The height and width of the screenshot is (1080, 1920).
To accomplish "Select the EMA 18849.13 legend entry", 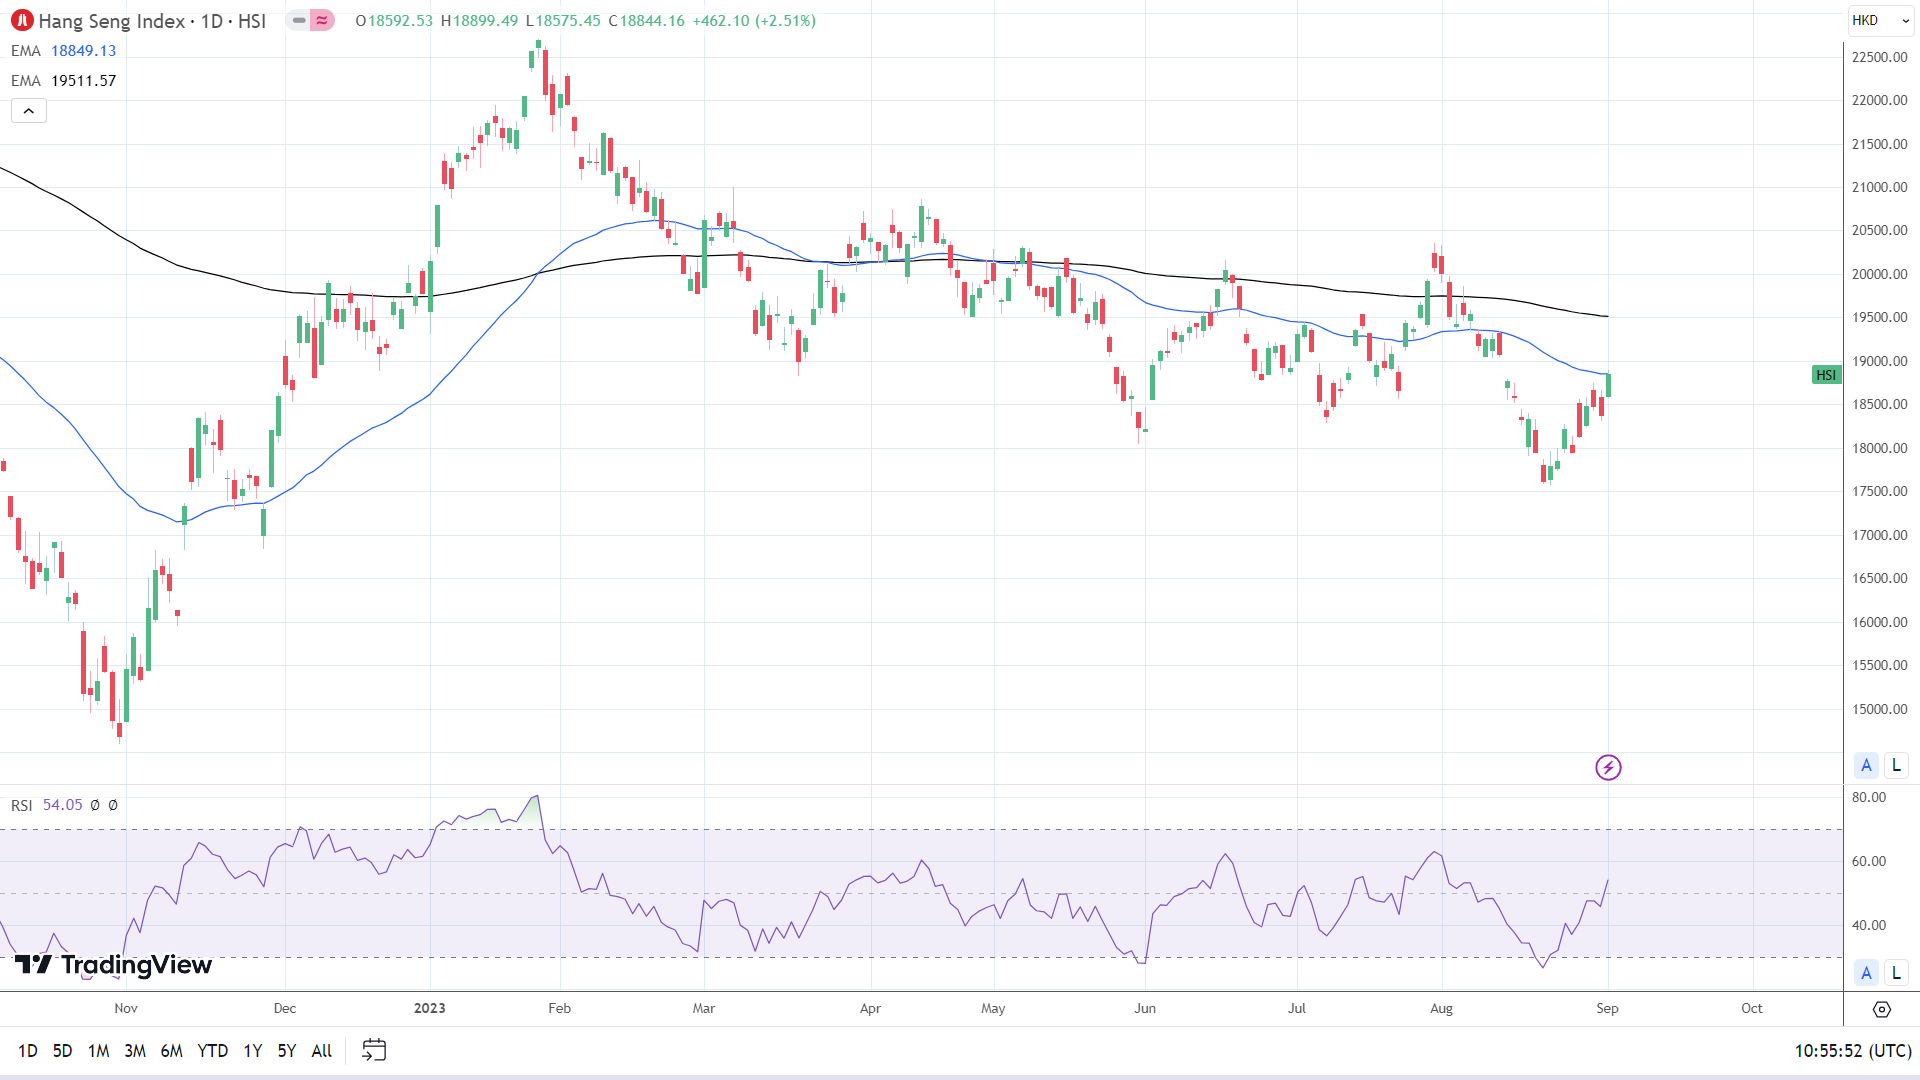I will tap(64, 51).
